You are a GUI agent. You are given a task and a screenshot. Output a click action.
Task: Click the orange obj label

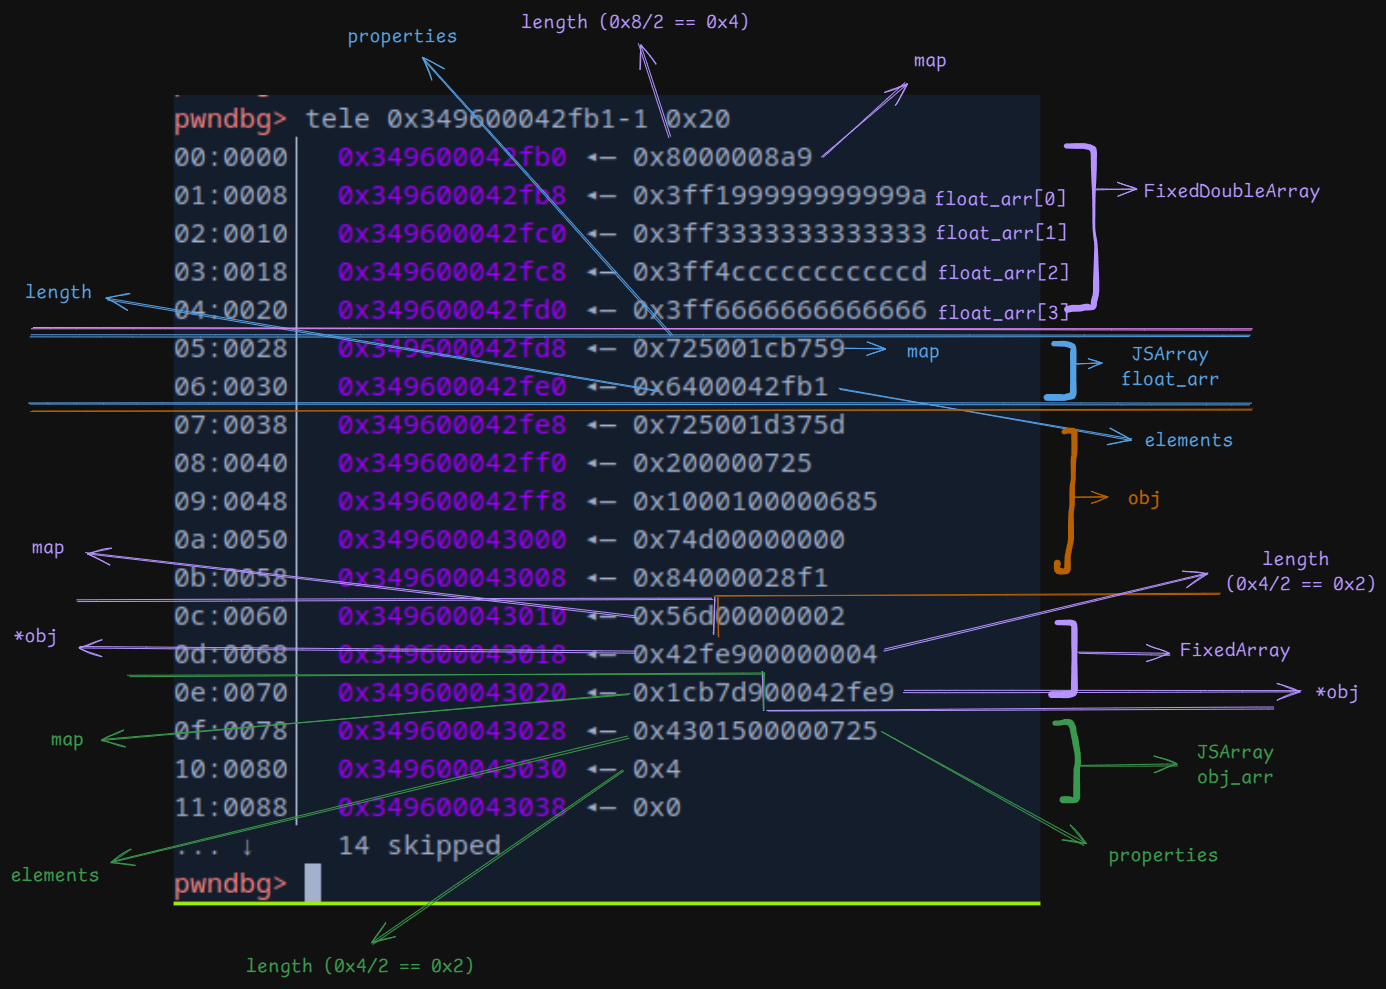click(1143, 498)
